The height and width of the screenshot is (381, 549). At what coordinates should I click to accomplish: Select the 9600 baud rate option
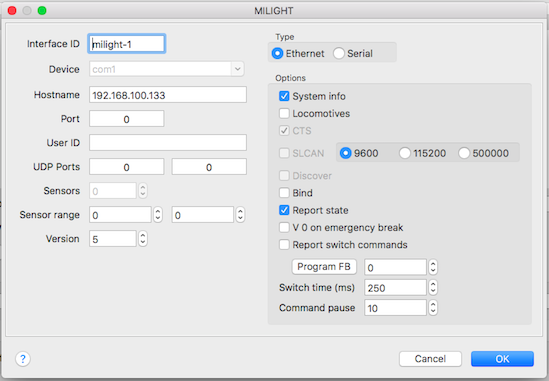click(x=346, y=153)
